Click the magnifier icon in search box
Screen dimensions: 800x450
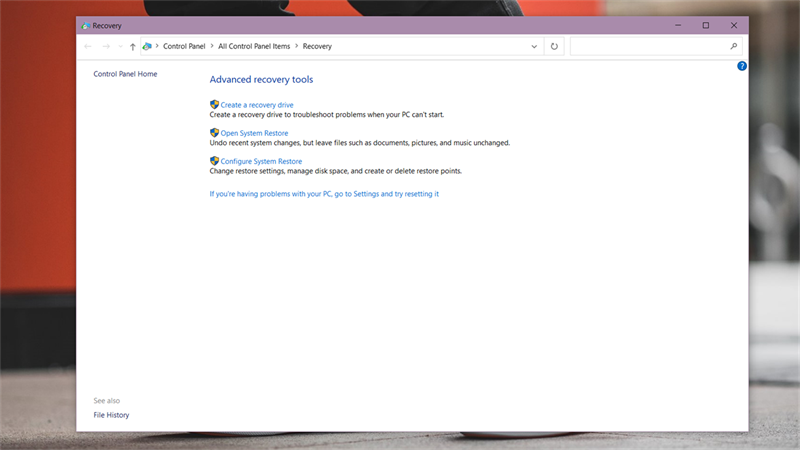coord(734,46)
